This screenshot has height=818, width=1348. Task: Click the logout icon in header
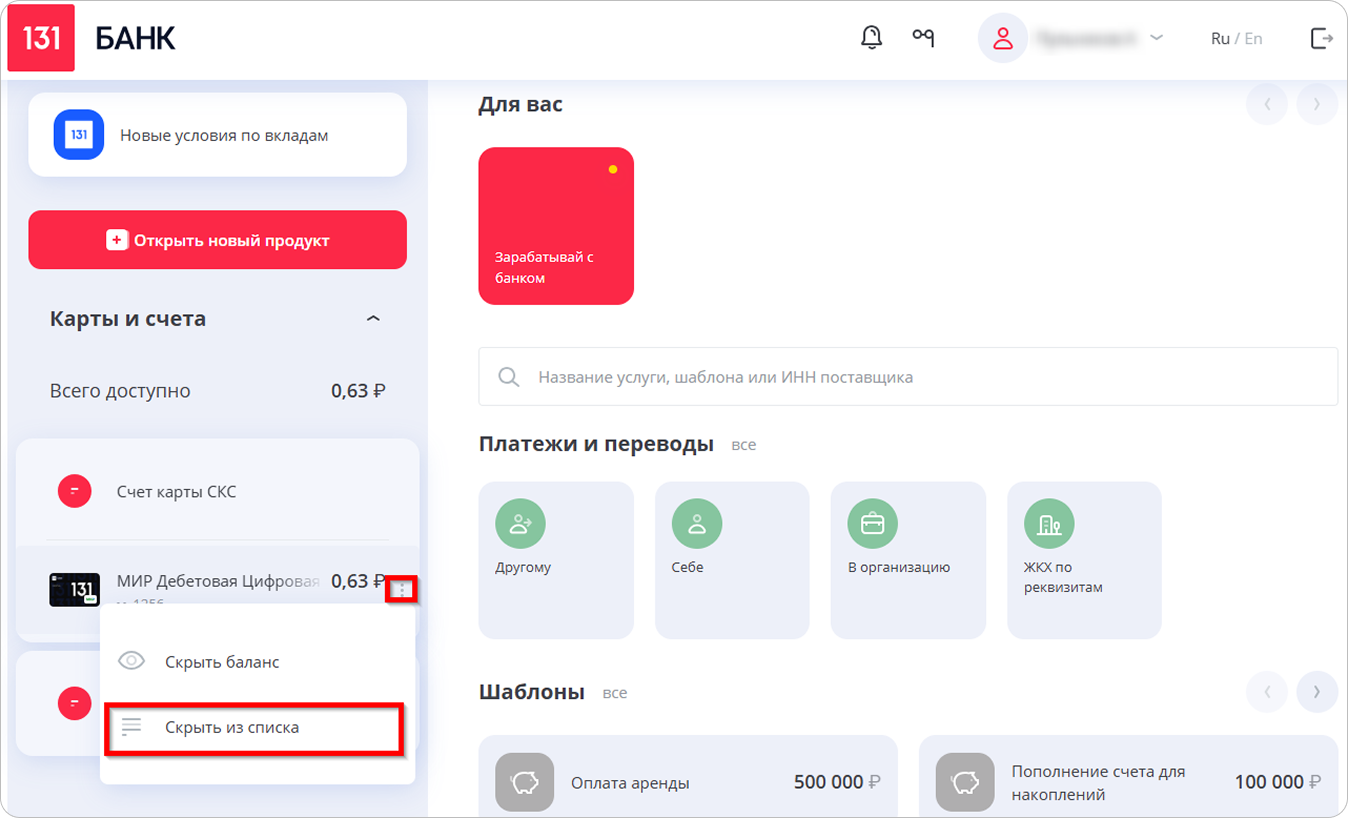click(1321, 38)
